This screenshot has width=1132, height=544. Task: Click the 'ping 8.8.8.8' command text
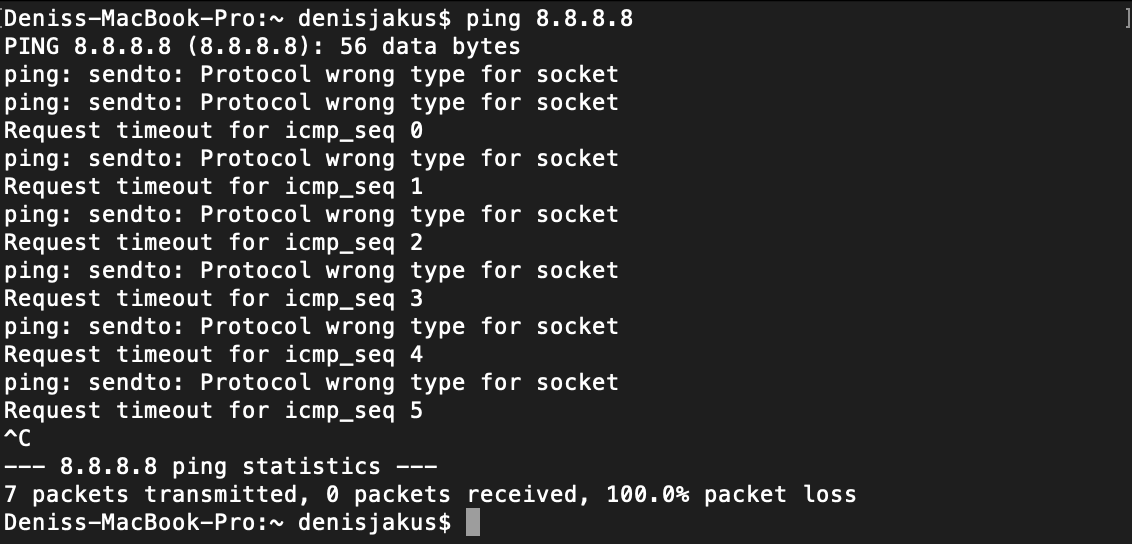click(x=549, y=19)
